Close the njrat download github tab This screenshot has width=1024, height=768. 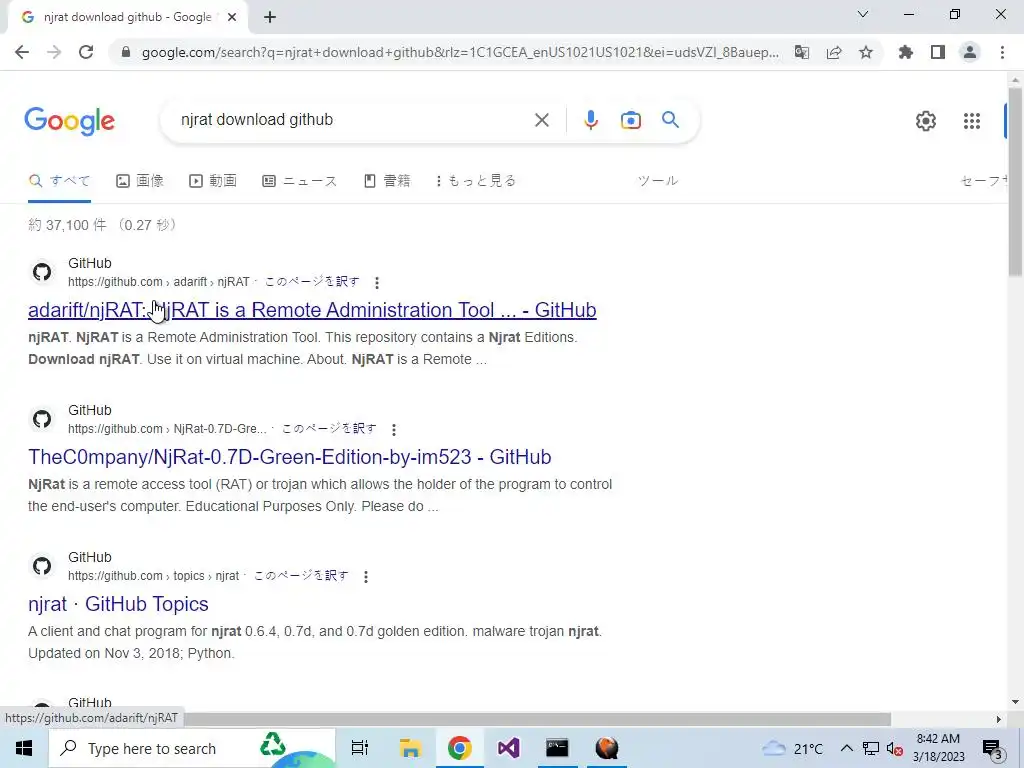(232, 18)
